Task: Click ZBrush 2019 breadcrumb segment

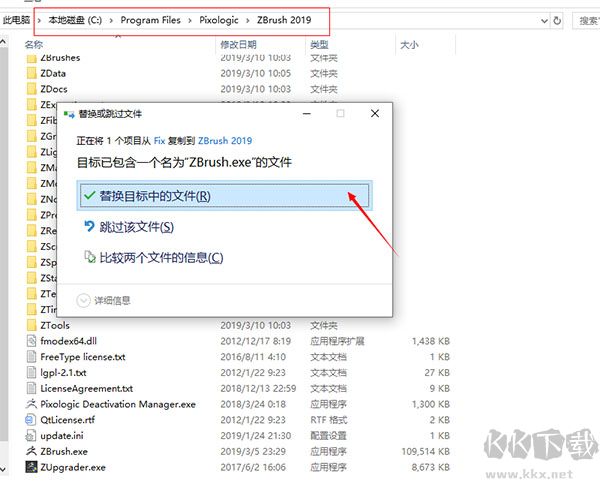Action: pos(284,20)
